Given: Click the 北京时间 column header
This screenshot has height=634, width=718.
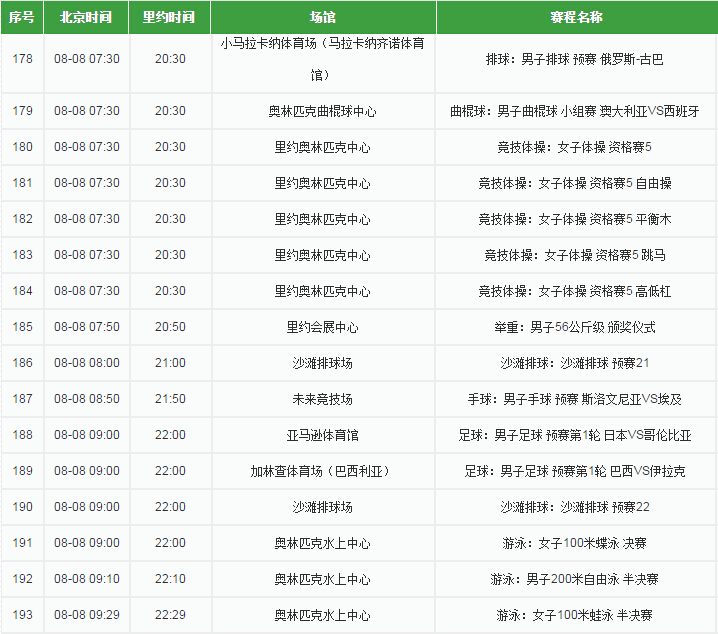Looking at the screenshot, I should (x=86, y=17).
